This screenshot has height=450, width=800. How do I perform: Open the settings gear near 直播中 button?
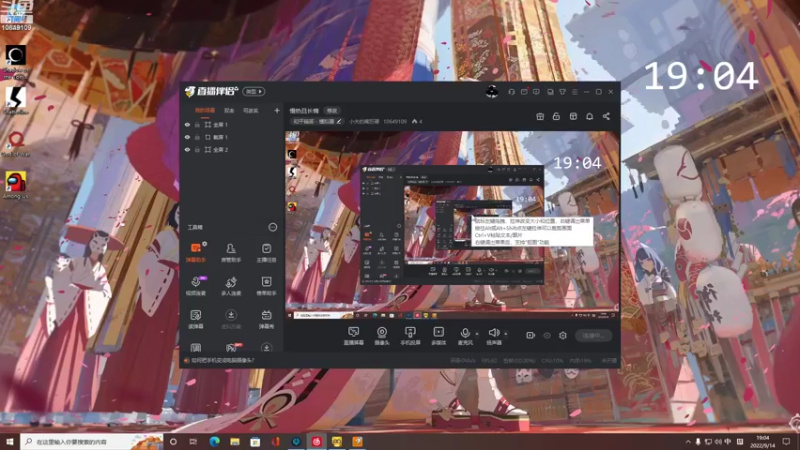coord(563,335)
